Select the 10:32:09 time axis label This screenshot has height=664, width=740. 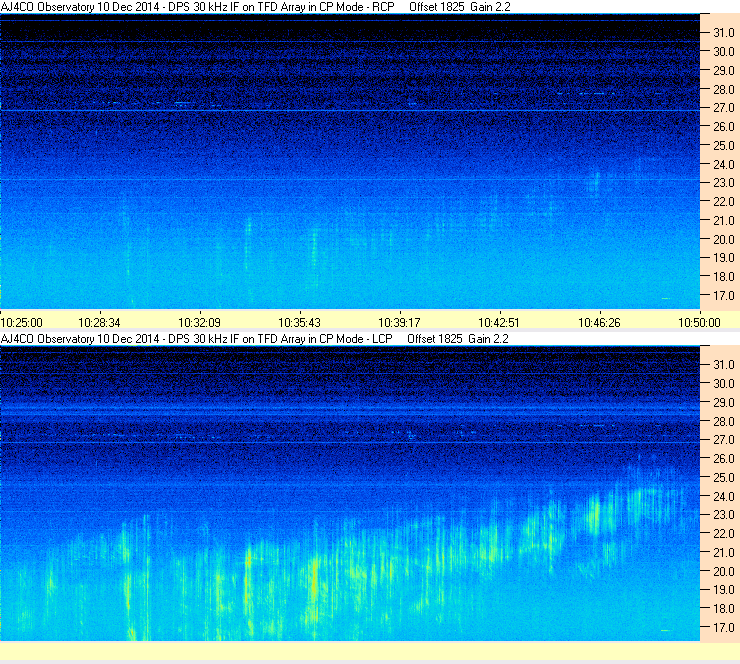click(199, 323)
